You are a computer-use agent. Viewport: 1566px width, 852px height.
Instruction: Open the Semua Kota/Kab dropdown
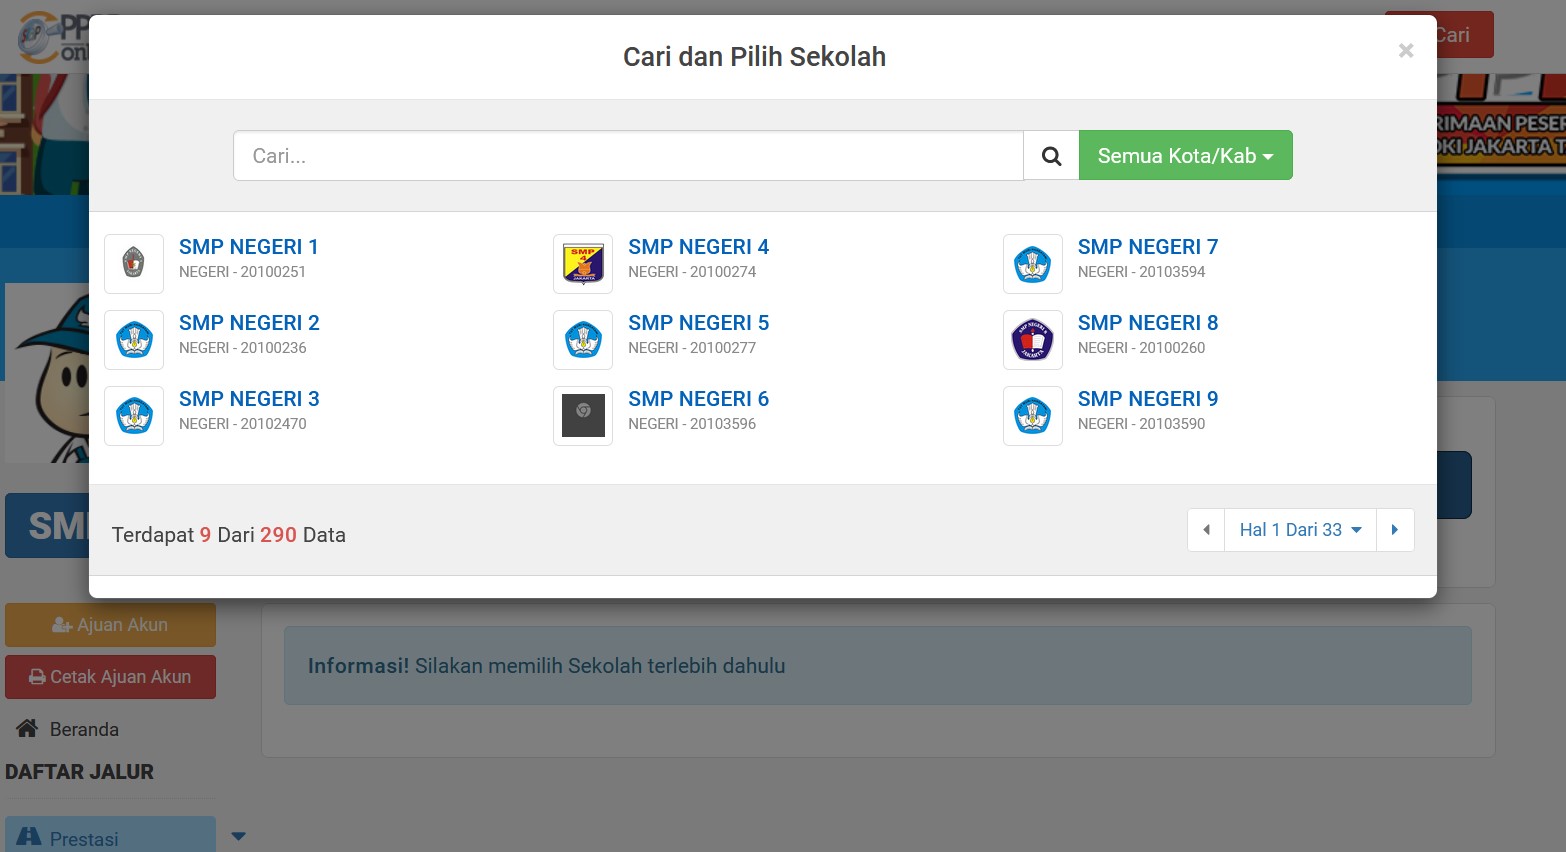(1185, 156)
